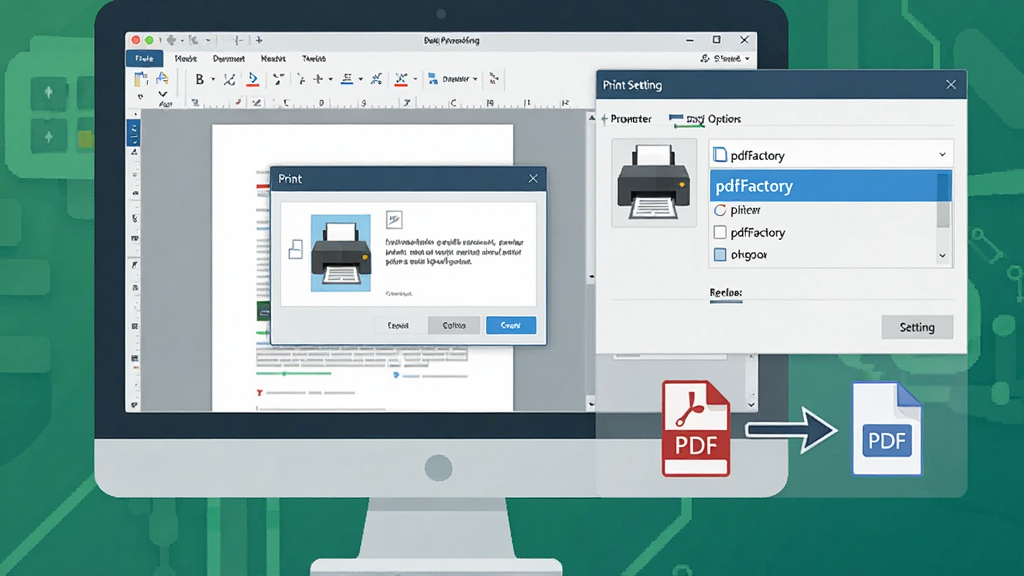This screenshot has width=1024, height=576.
Task: Click the small page icon left of printer image
Action: tap(296, 249)
